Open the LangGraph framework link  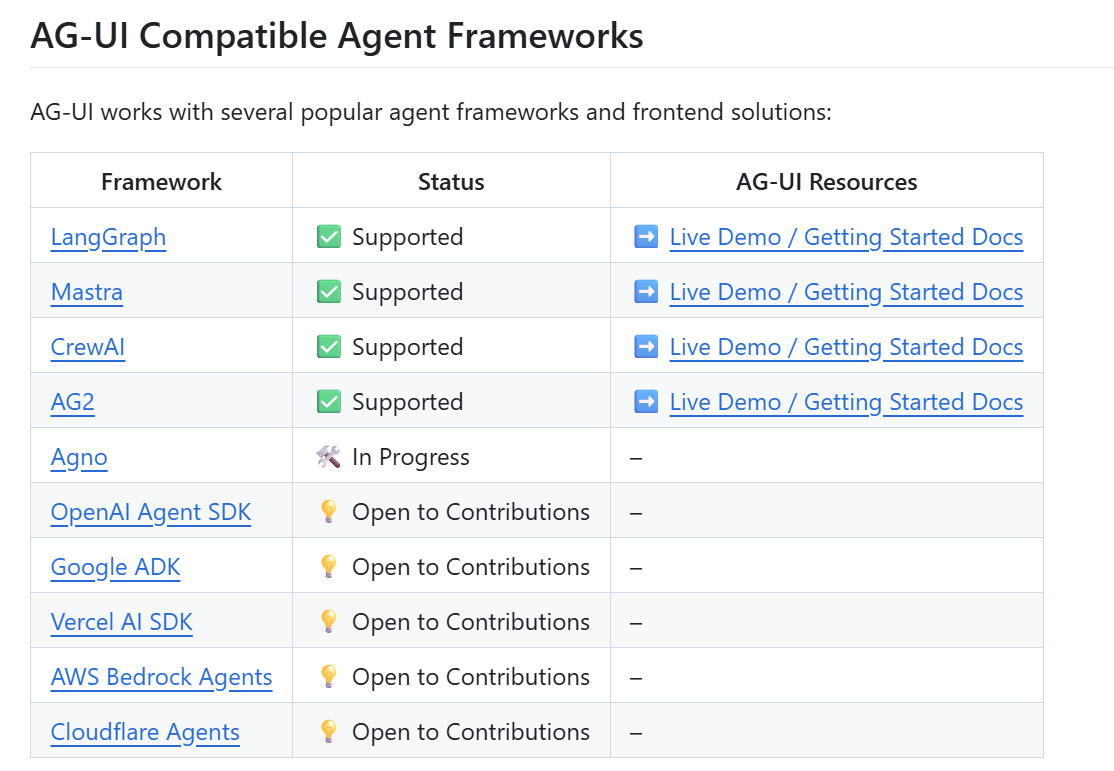point(108,237)
